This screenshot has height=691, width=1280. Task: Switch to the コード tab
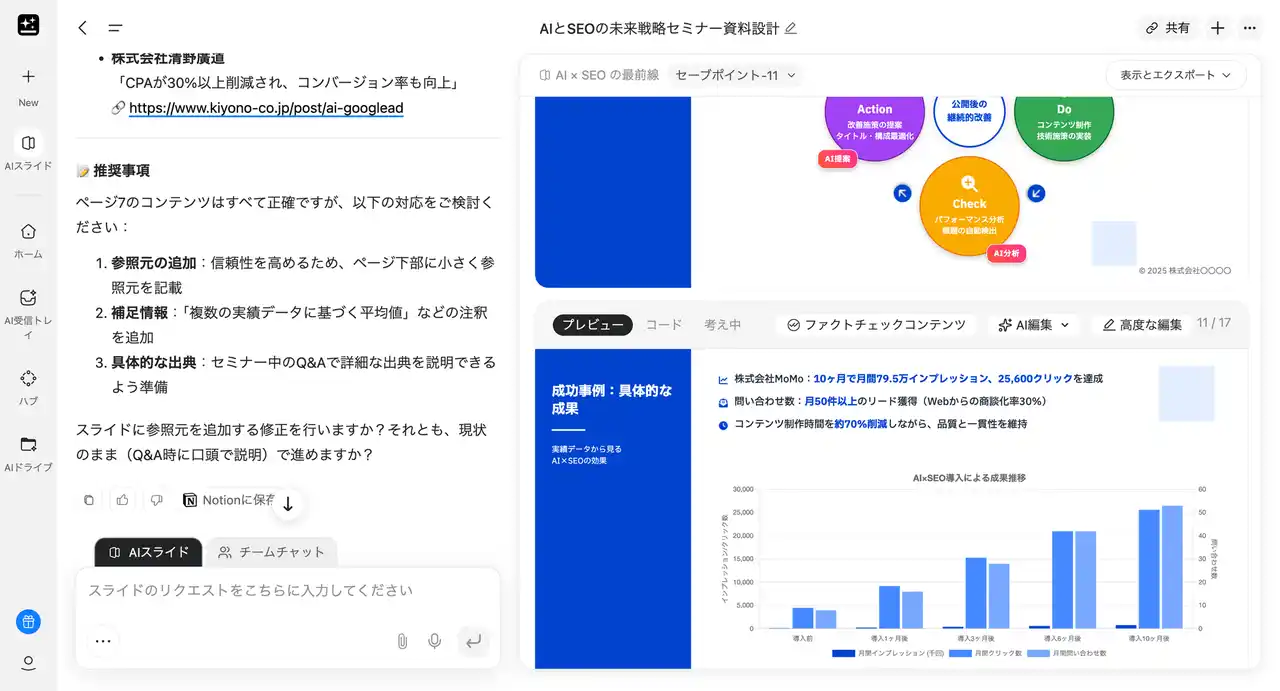point(664,325)
